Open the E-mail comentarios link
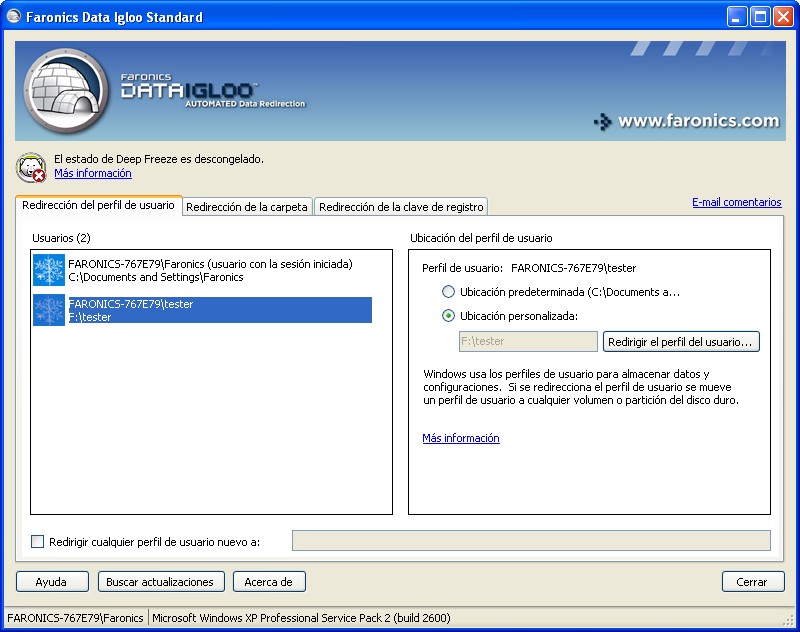 pyautogui.click(x=736, y=202)
